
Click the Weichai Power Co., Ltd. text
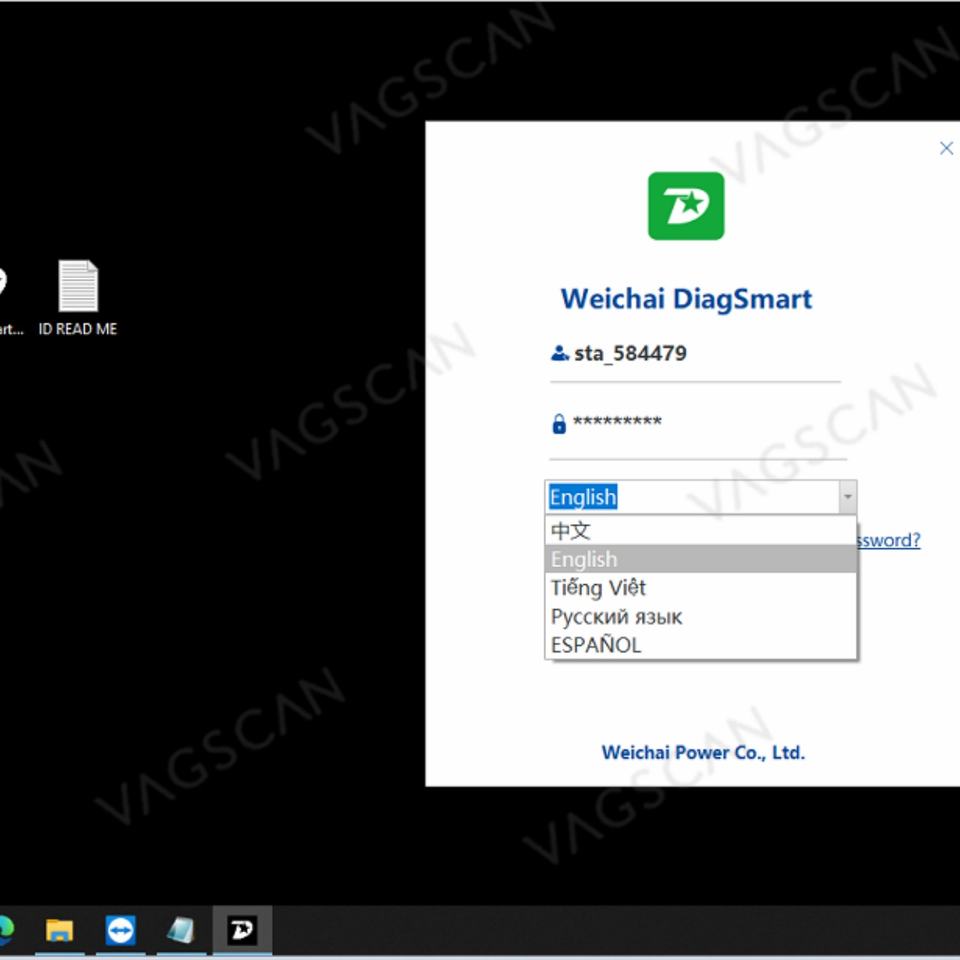coord(703,752)
